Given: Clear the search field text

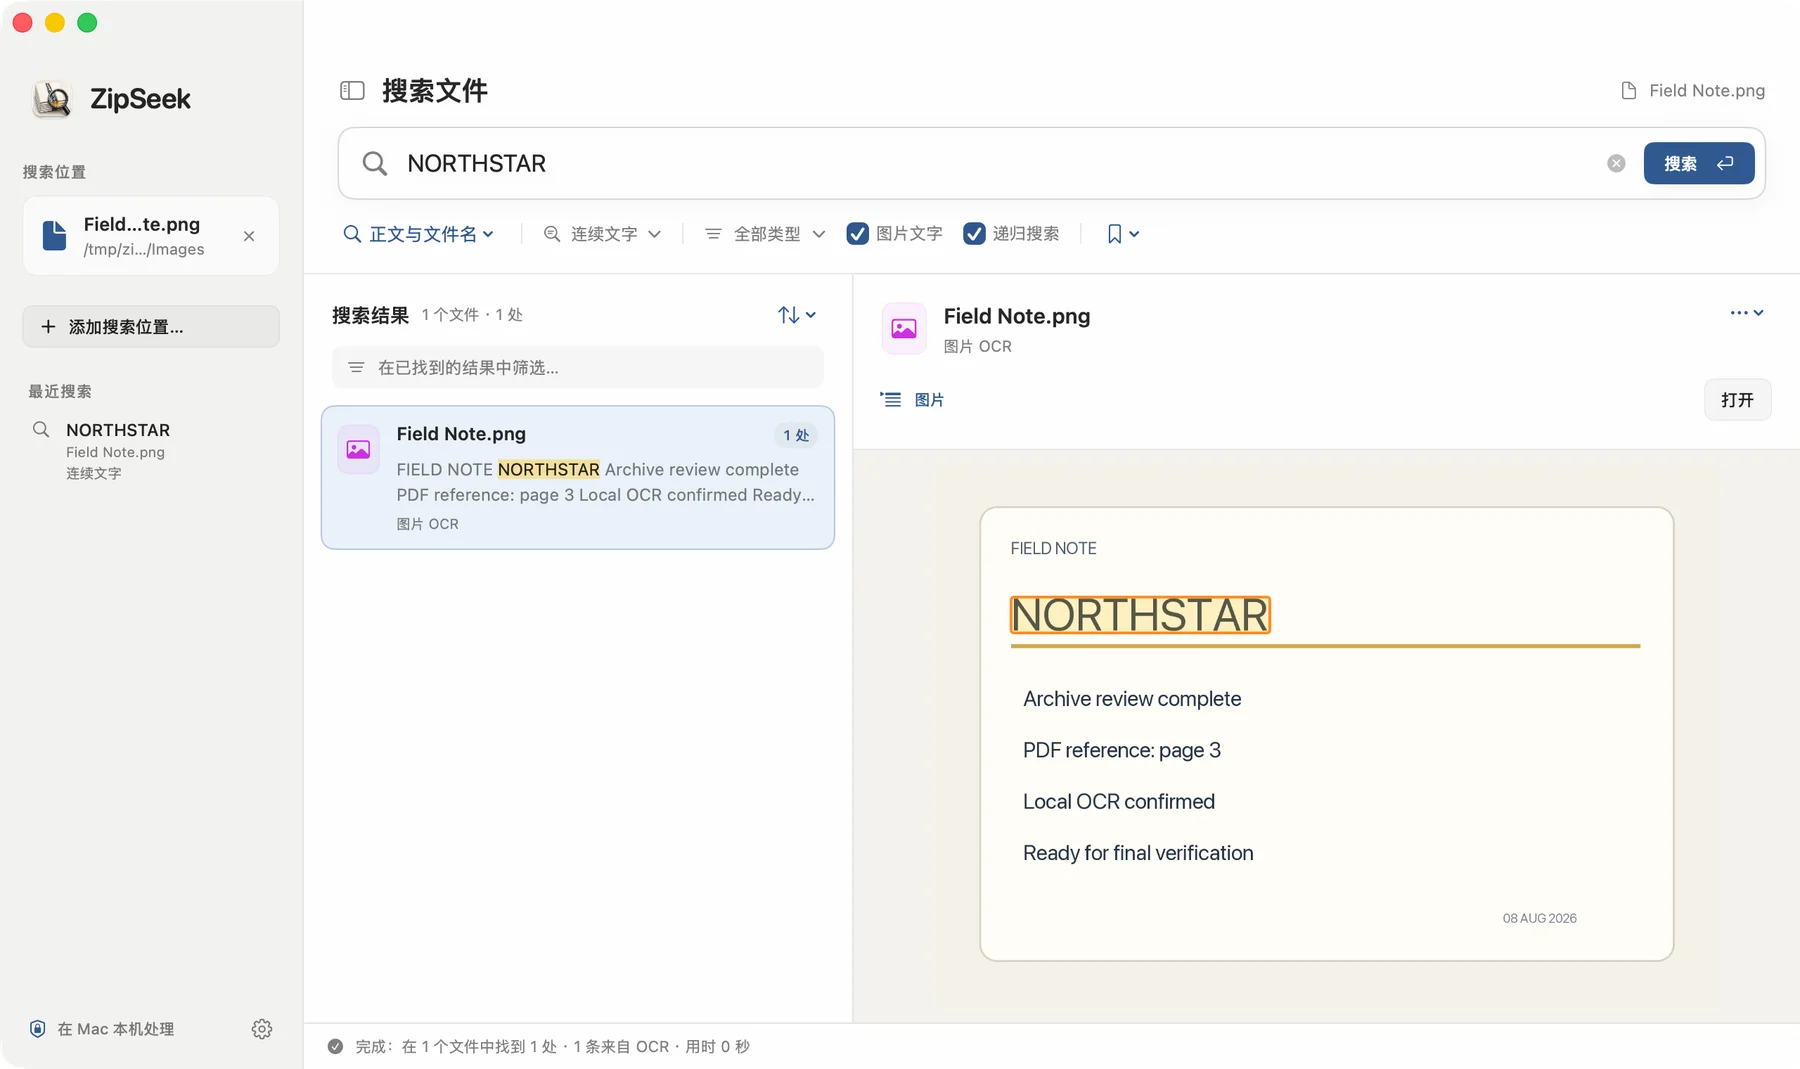Looking at the screenshot, I should (1616, 163).
